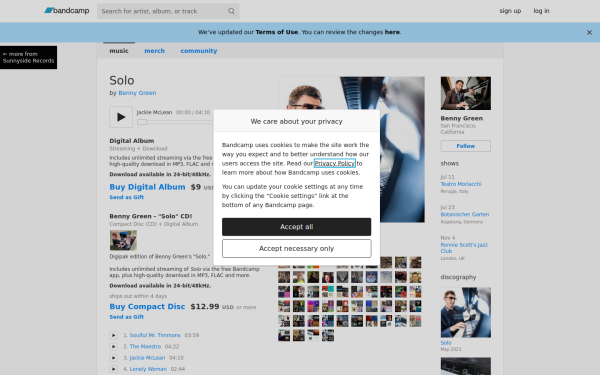Click the '$12.99' compact disc price
The width and height of the screenshot is (600, 375).
coord(205,307)
